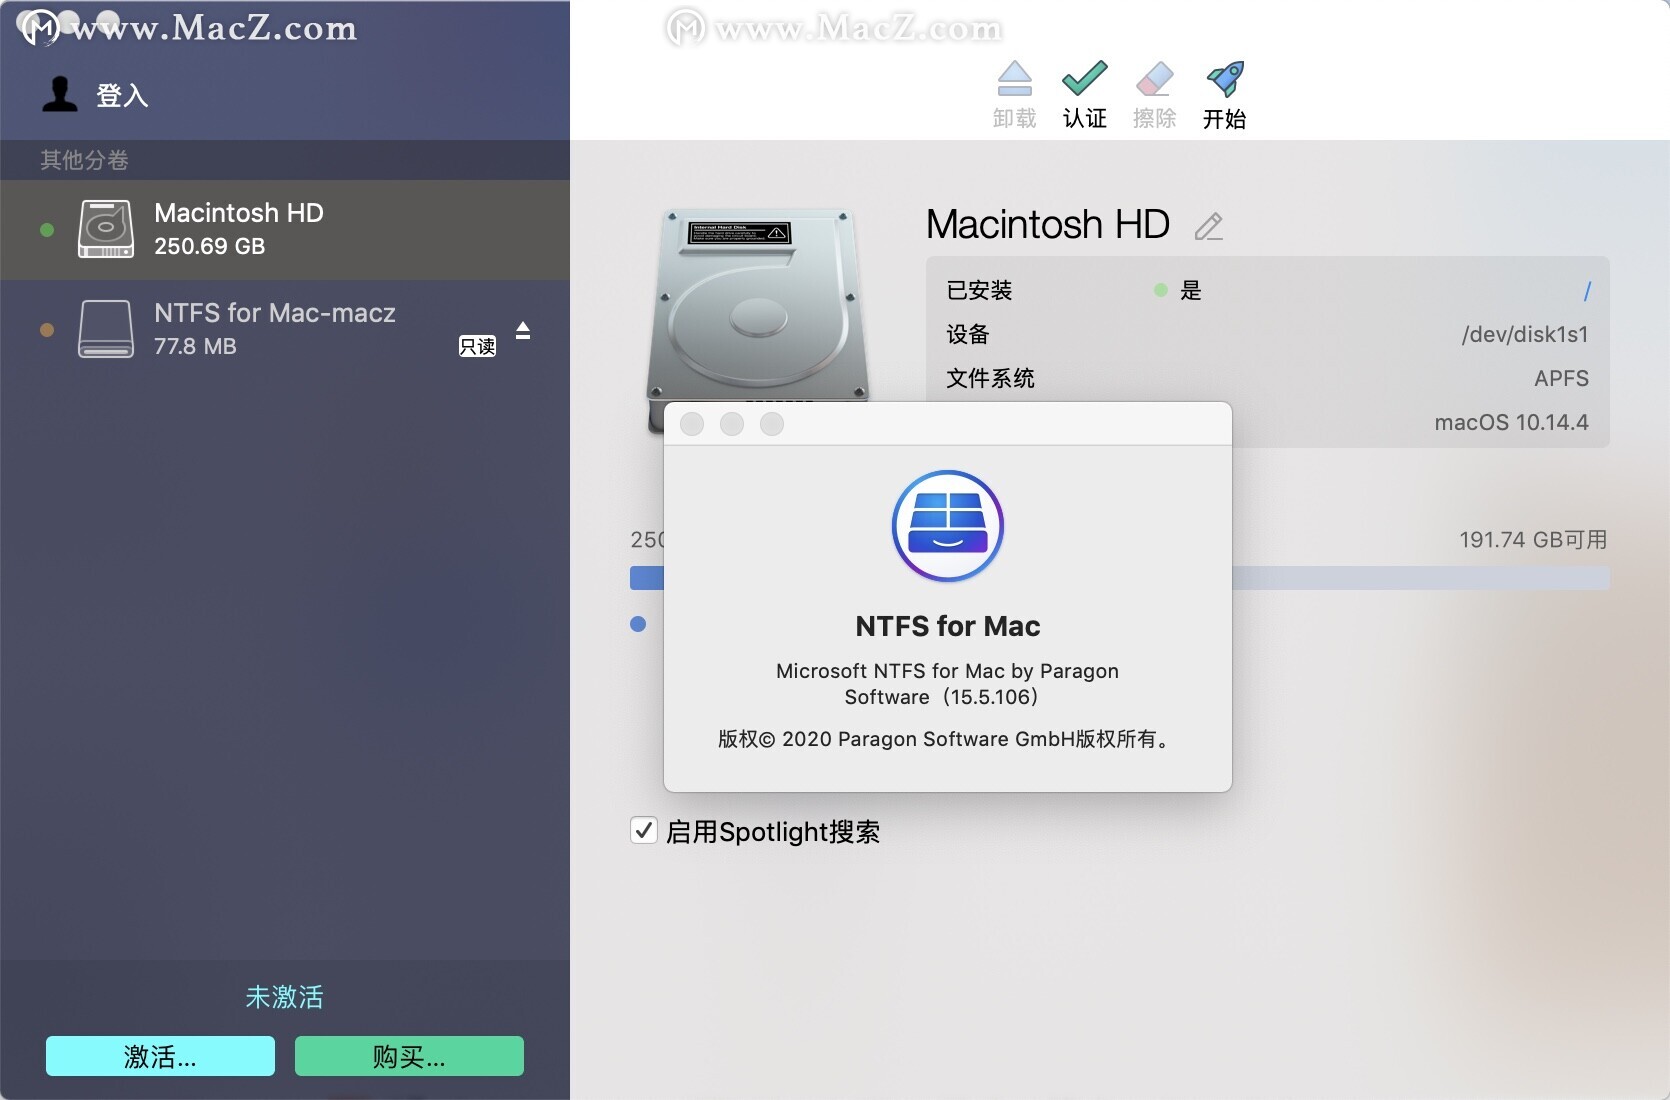
Task: Select NTFS for Mac-macz 77.8 MB volume row
Action: [x=285, y=330]
